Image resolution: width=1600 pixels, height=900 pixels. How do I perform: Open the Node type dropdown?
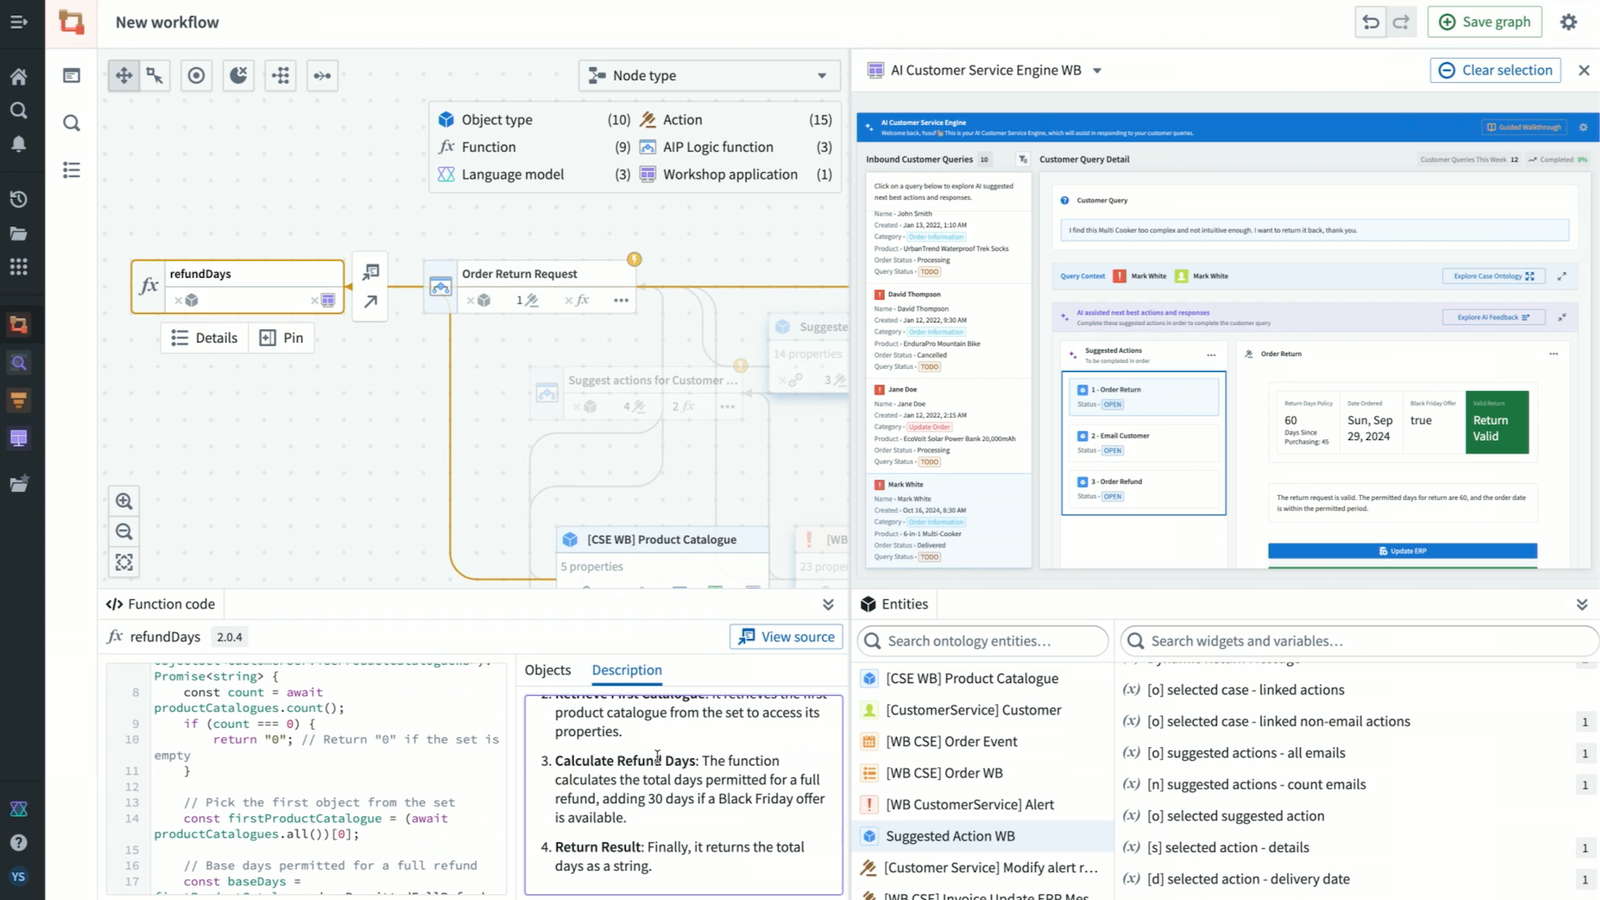(x=708, y=76)
